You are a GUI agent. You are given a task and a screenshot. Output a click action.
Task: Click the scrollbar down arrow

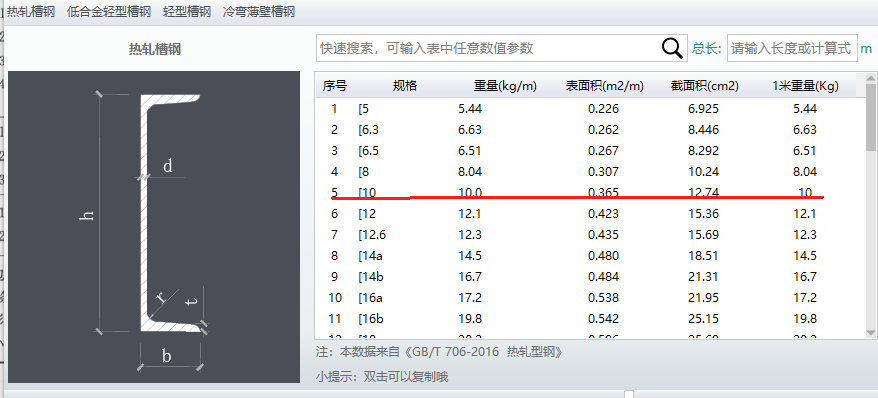(x=870, y=333)
